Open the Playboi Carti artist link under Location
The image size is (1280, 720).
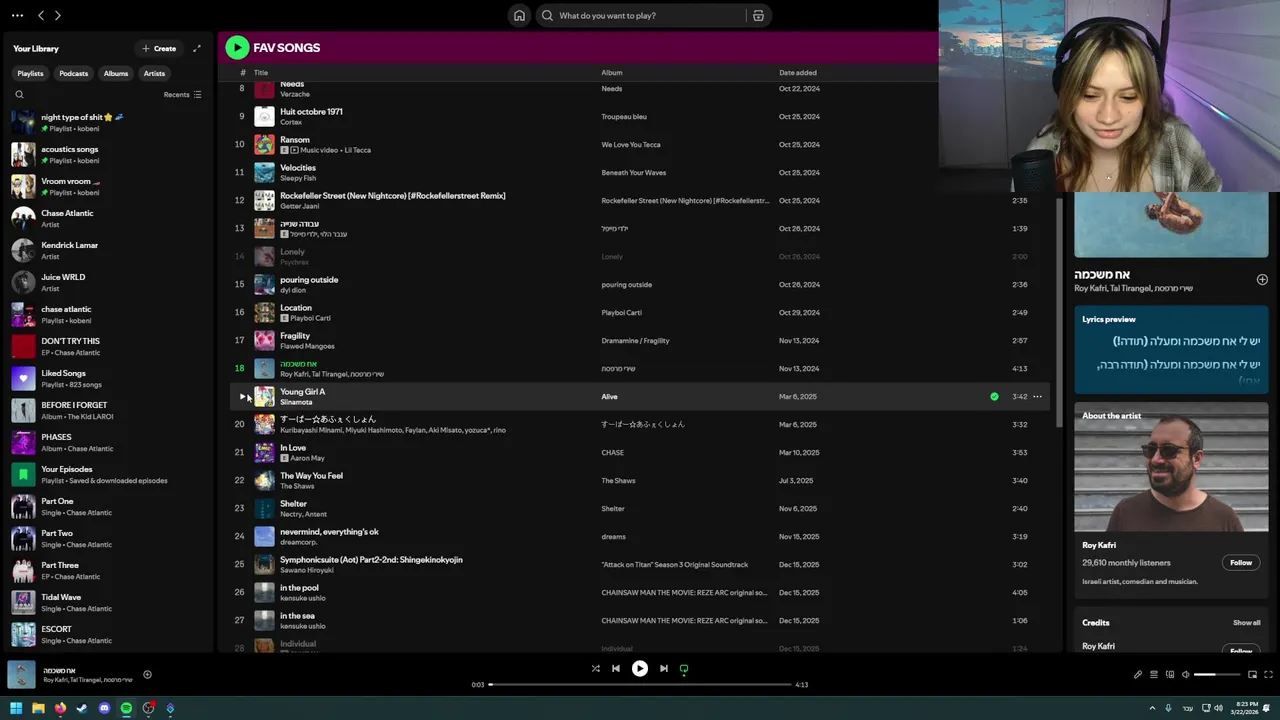[310, 318]
